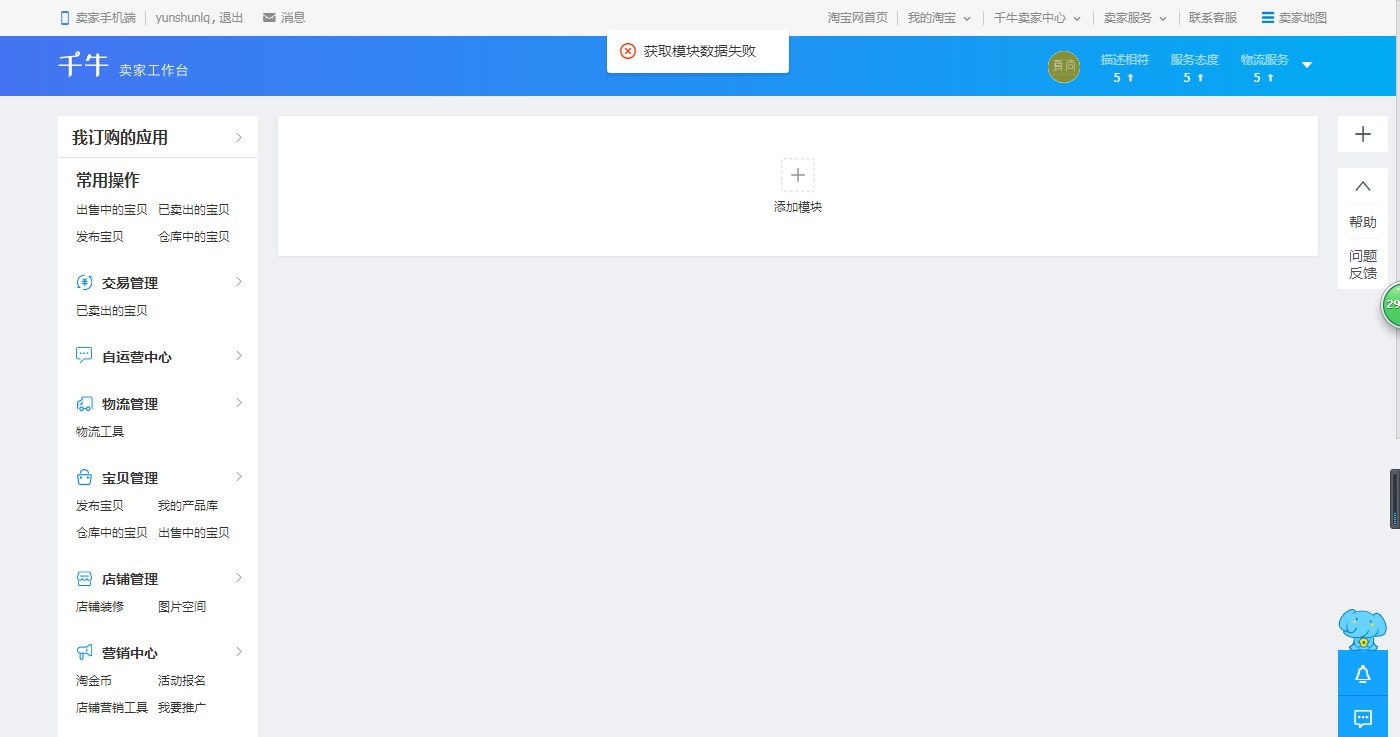Open notifications with the bell icon
Screen dimensions: 1400x737
tap(1363, 674)
